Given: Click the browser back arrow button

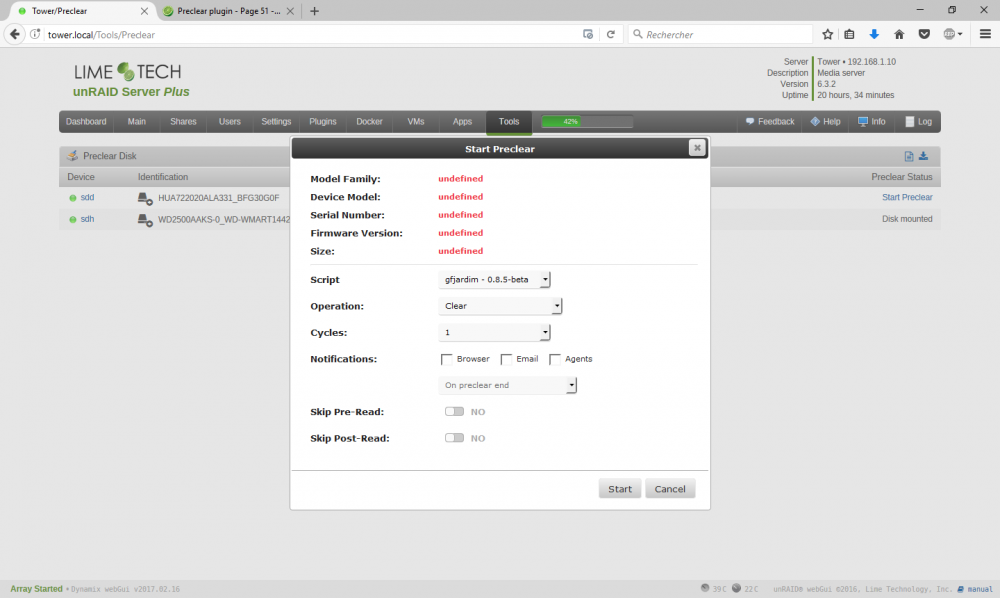Looking at the screenshot, I should tap(15, 34).
